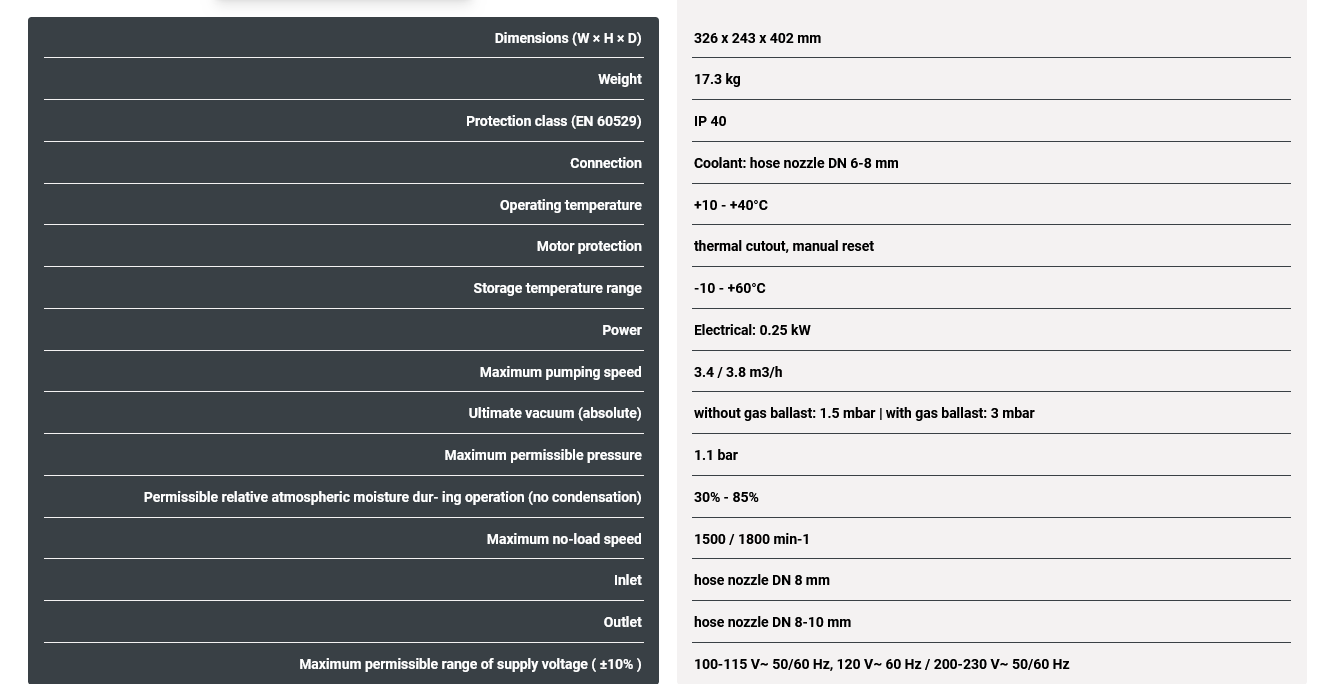
Task: Click the Protection class (EN 60529) label
Action: click(553, 121)
